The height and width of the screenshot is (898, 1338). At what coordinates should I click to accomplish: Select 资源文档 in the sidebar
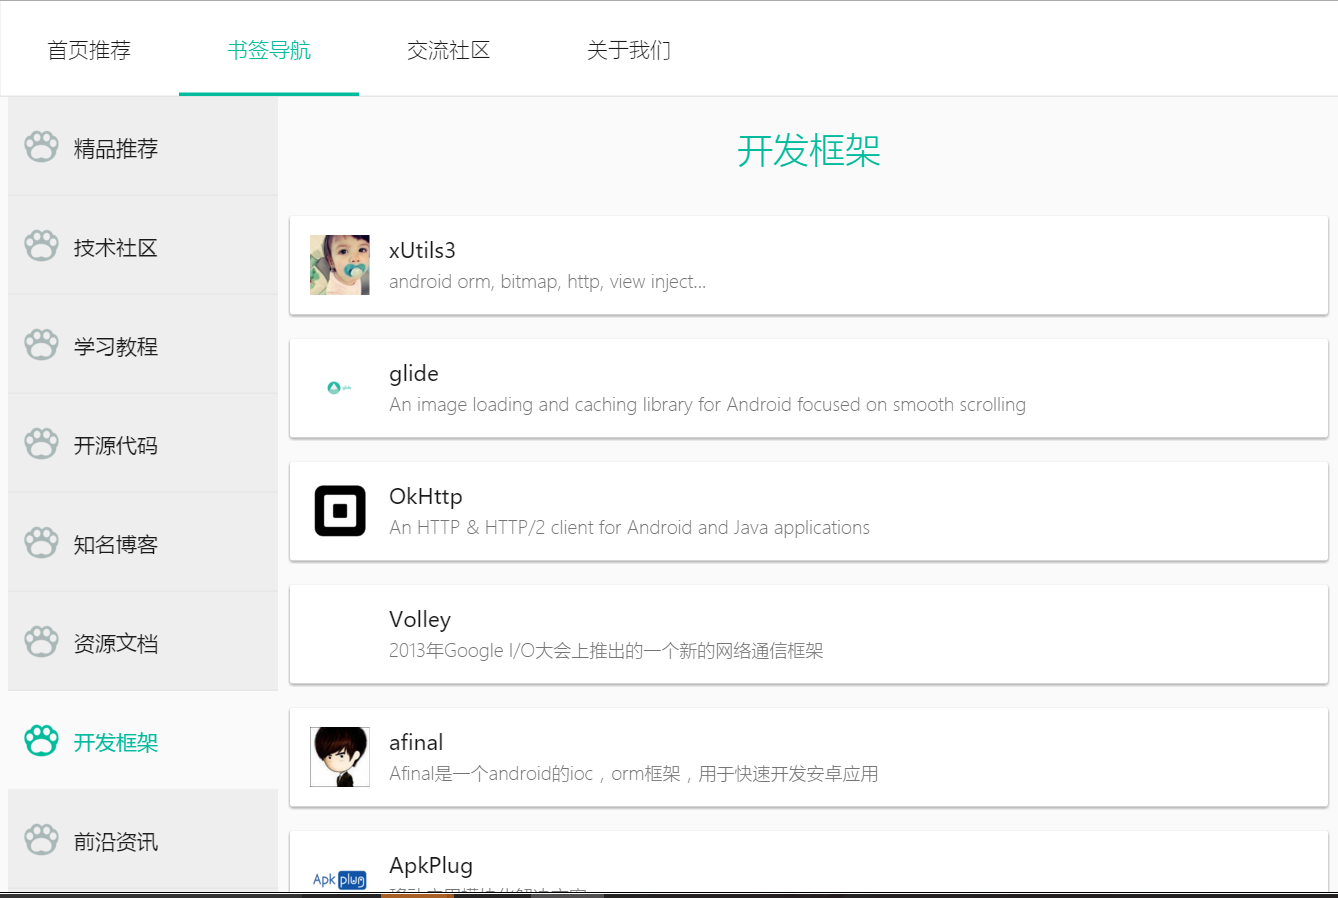143,642
